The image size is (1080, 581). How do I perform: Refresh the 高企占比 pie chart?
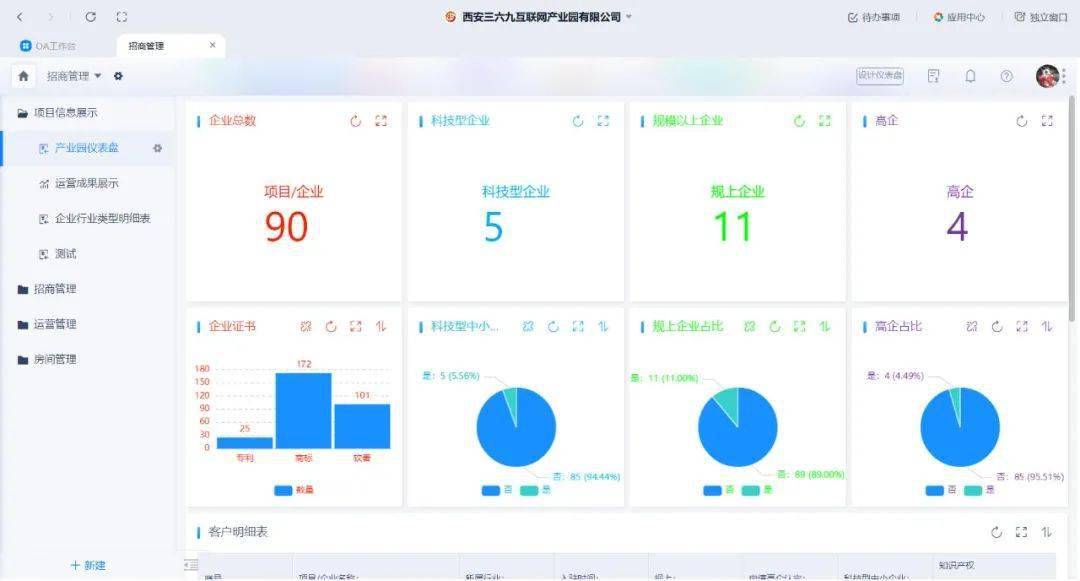point(997,326)
